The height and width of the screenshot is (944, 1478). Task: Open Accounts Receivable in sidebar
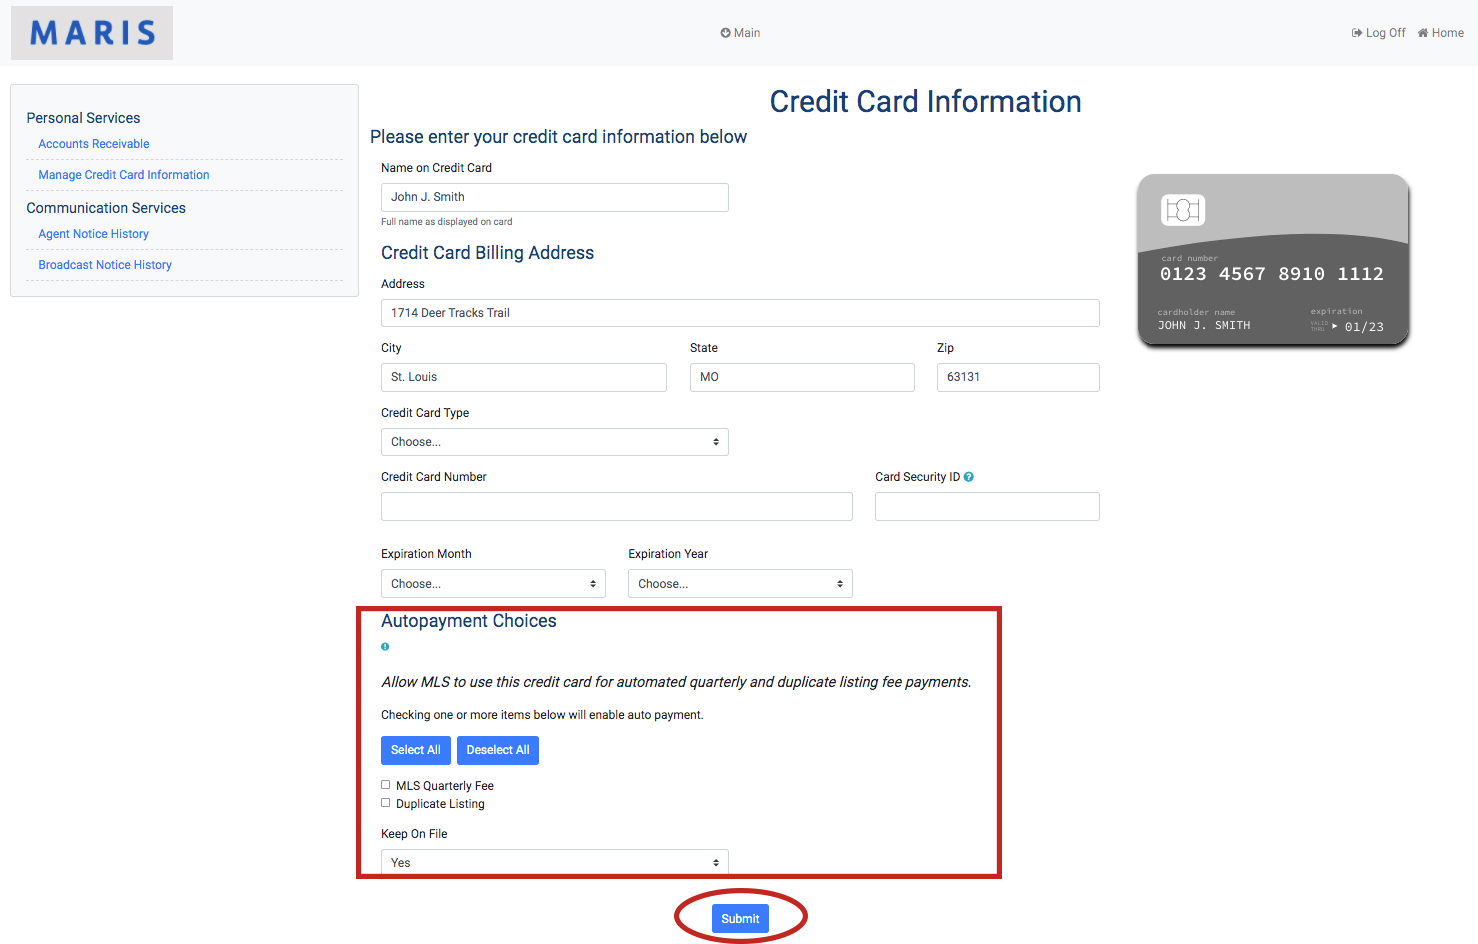click(94, 144)
